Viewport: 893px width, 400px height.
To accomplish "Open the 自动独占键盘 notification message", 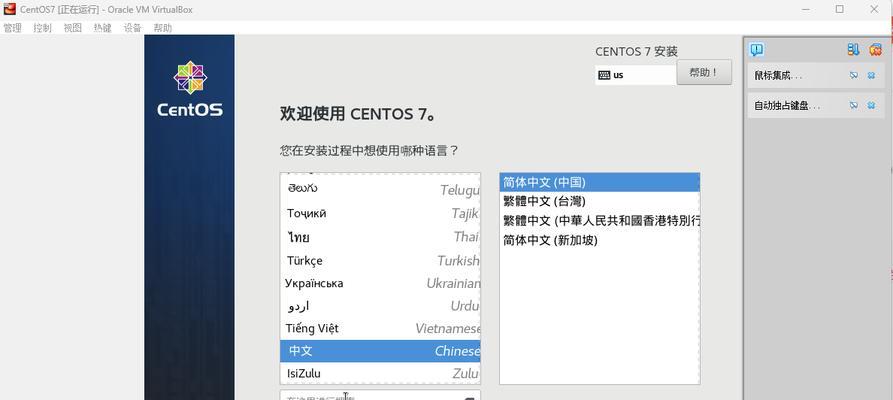I will (787, 105).
